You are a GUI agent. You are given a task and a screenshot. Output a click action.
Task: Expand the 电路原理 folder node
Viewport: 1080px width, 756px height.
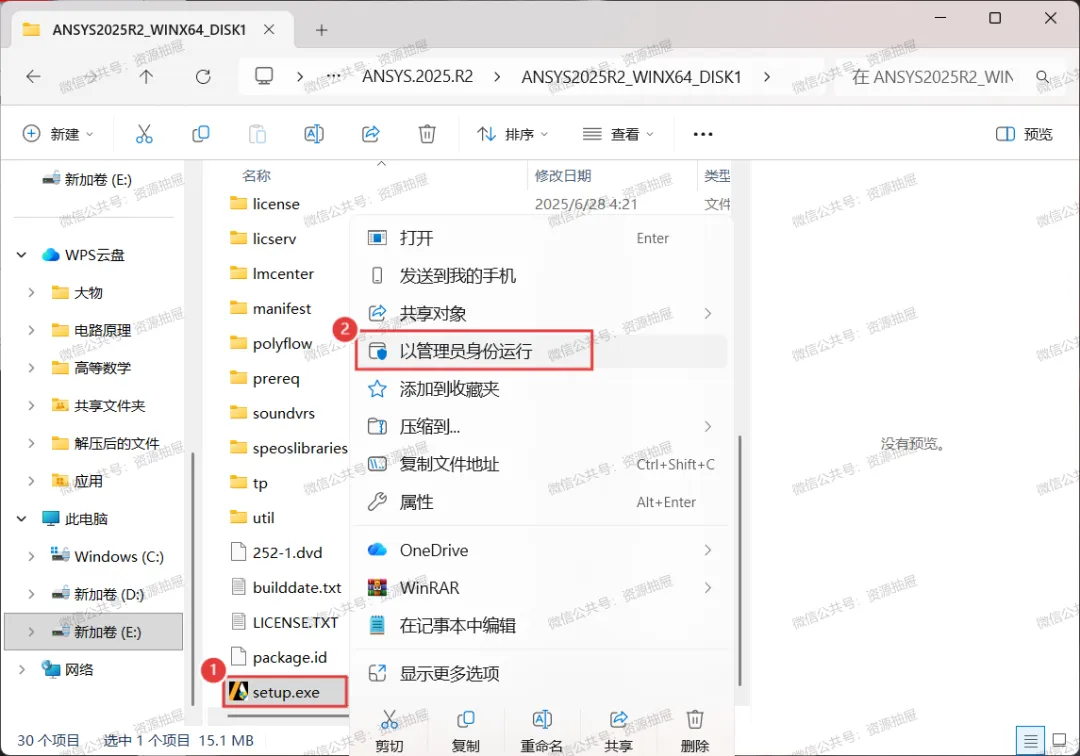click(x=31, y=330)
